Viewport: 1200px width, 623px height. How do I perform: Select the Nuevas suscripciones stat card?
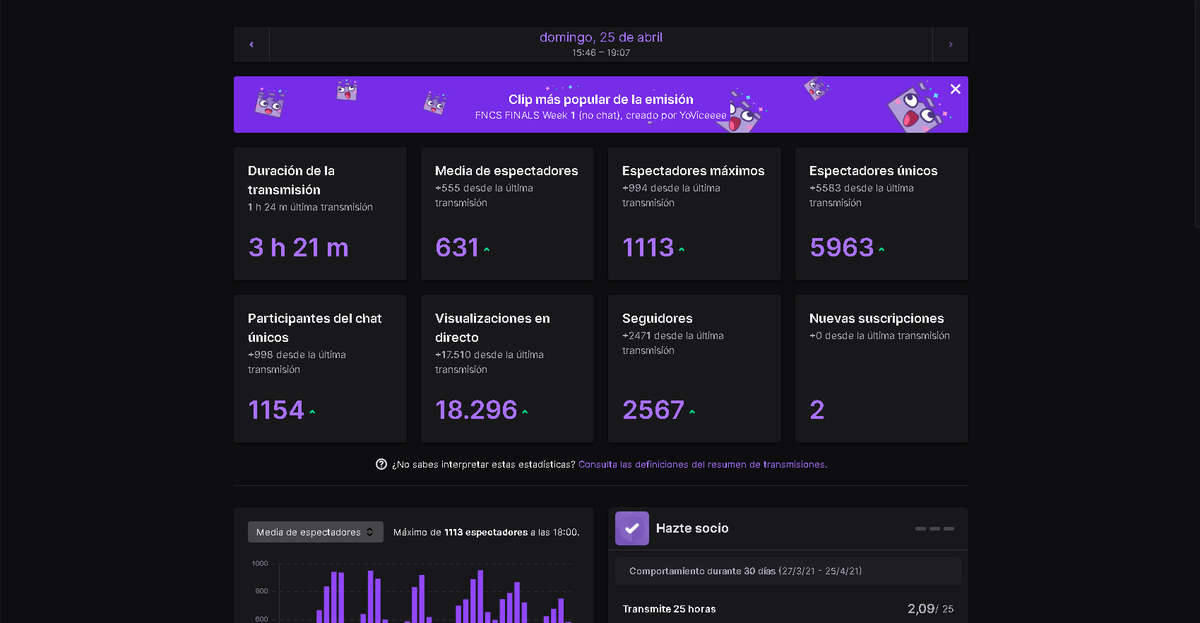pos(881,369)
